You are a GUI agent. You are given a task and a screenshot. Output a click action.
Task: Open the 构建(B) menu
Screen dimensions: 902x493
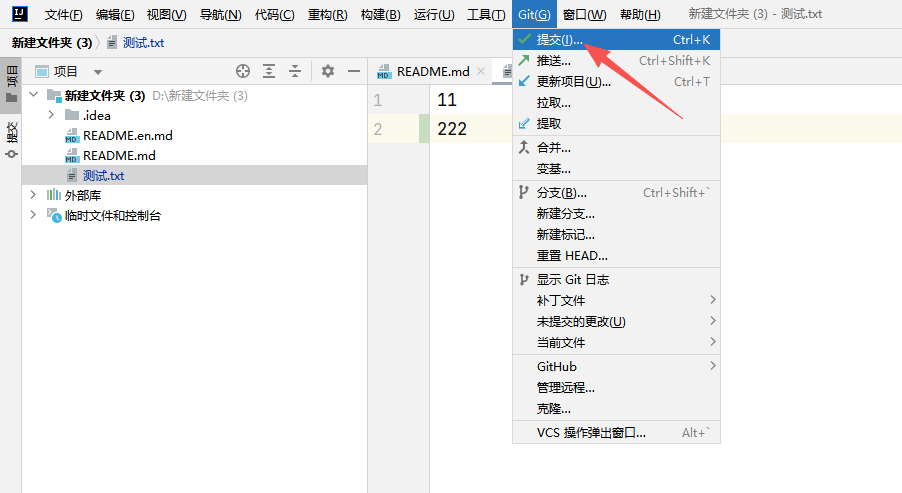tap(380, 14)
